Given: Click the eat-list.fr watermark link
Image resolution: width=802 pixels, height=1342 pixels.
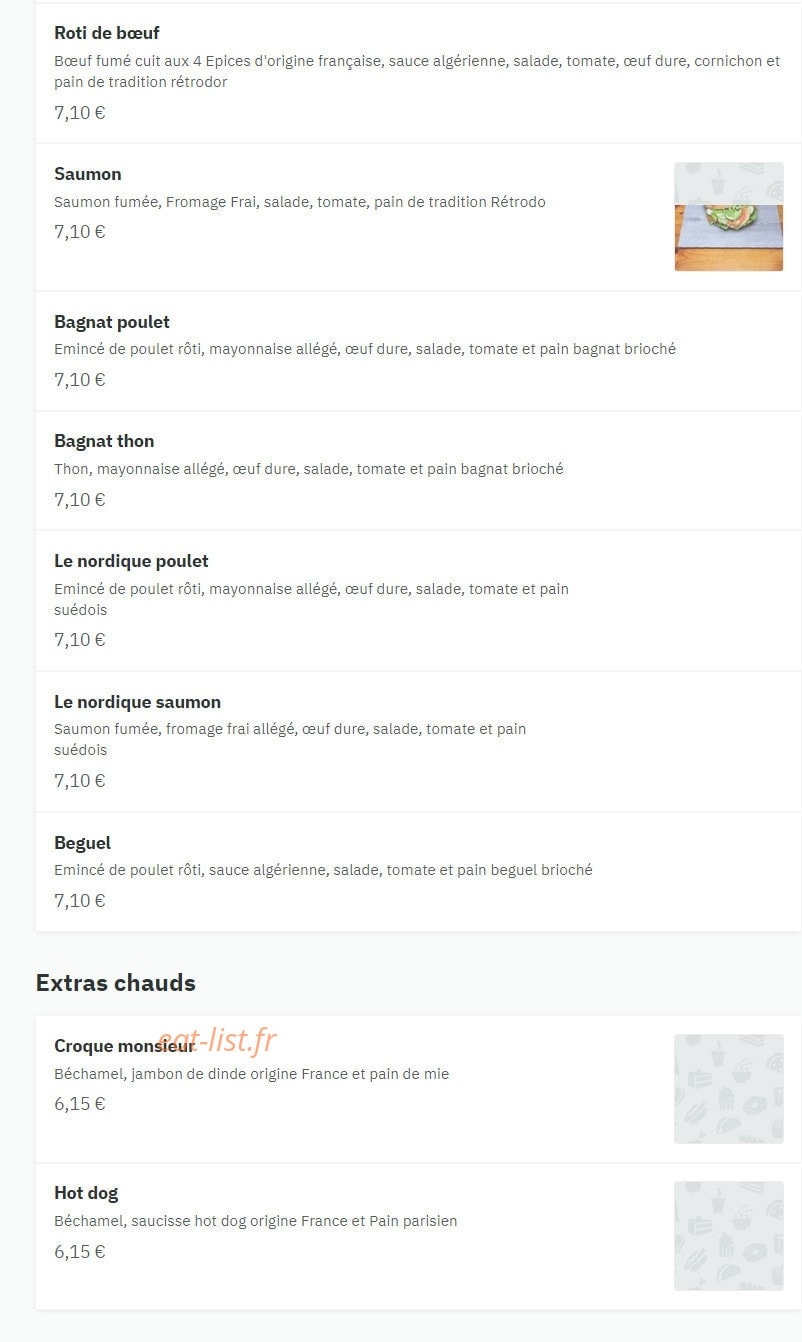Looking at the screenshot, I should point(217,1040).
